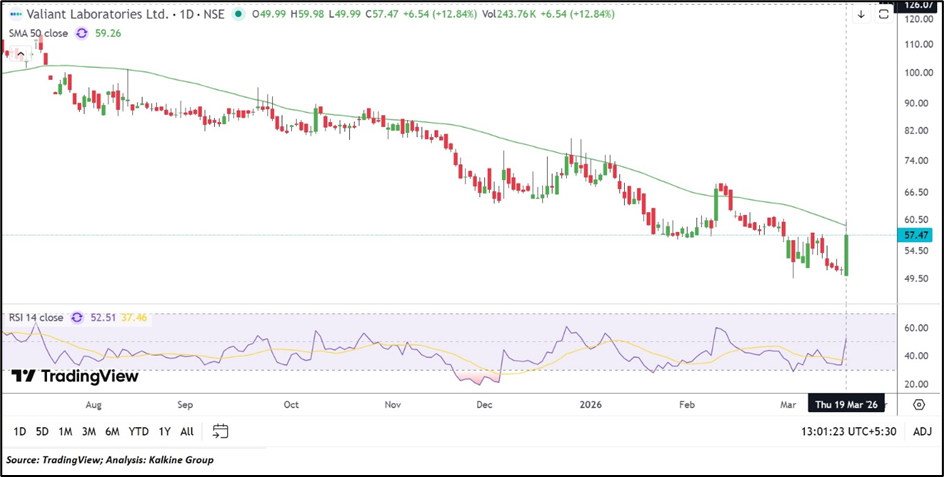This screenshot has width=944, height=477.
Task: Click the SMA 50 close indicator label
Action: pyautogui.click(x=38, y=33)
